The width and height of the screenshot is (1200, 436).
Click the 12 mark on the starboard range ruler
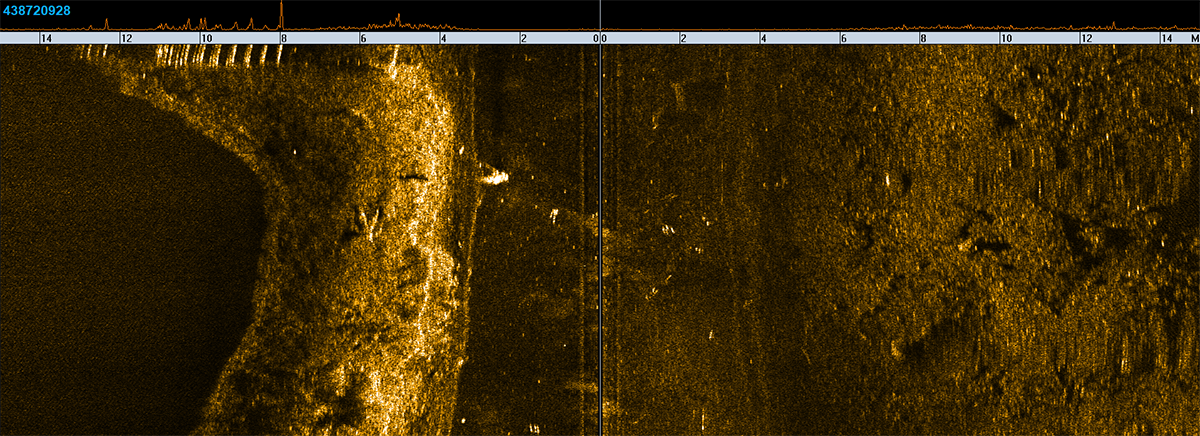coord(1087,38)
